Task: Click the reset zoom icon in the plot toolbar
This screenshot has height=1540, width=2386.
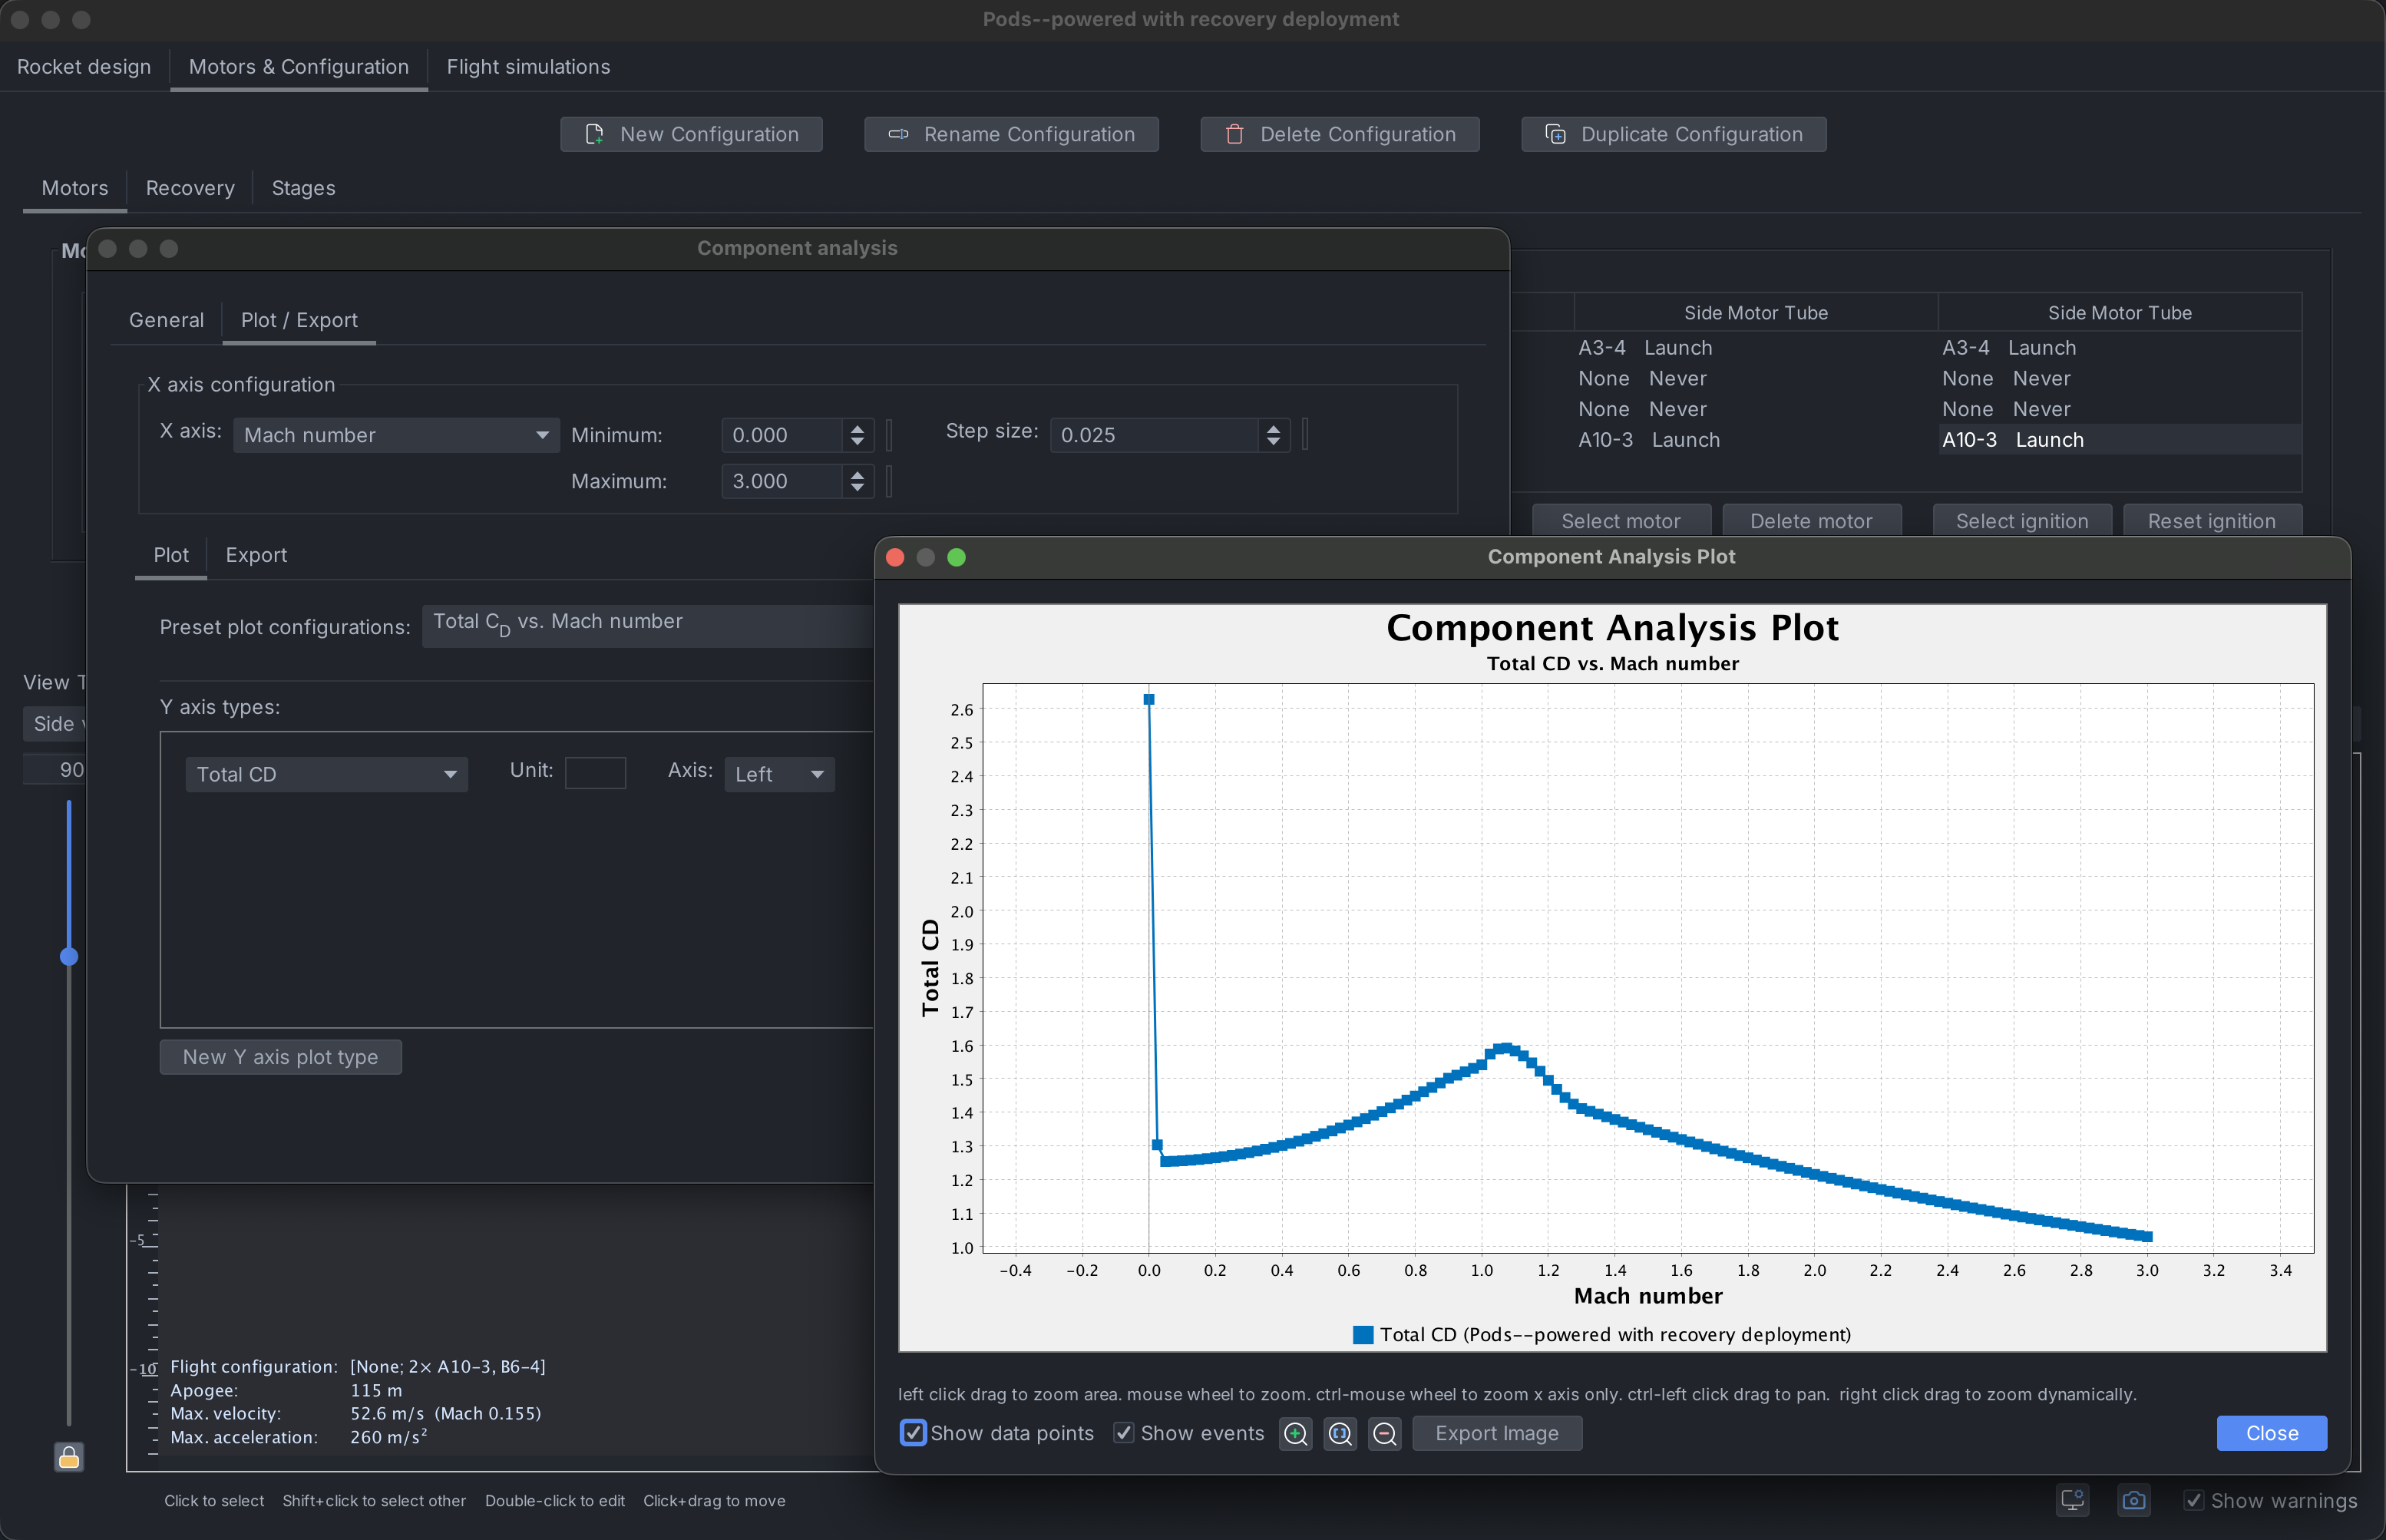Action: (x=1340, y=1433)
